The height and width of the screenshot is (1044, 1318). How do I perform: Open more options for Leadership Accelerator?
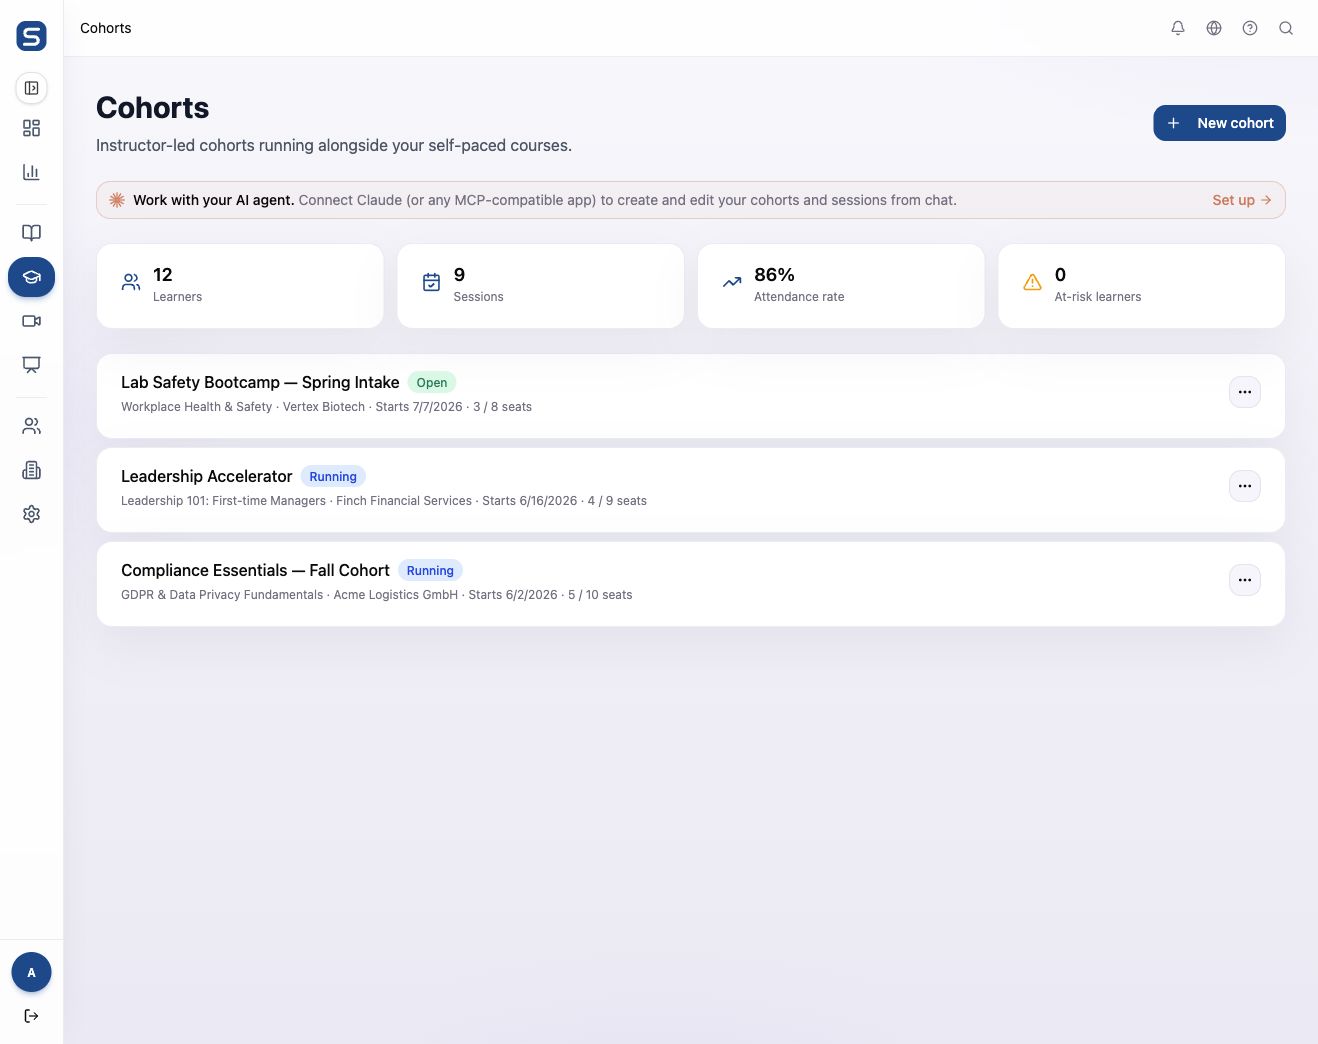point(1245,486)
